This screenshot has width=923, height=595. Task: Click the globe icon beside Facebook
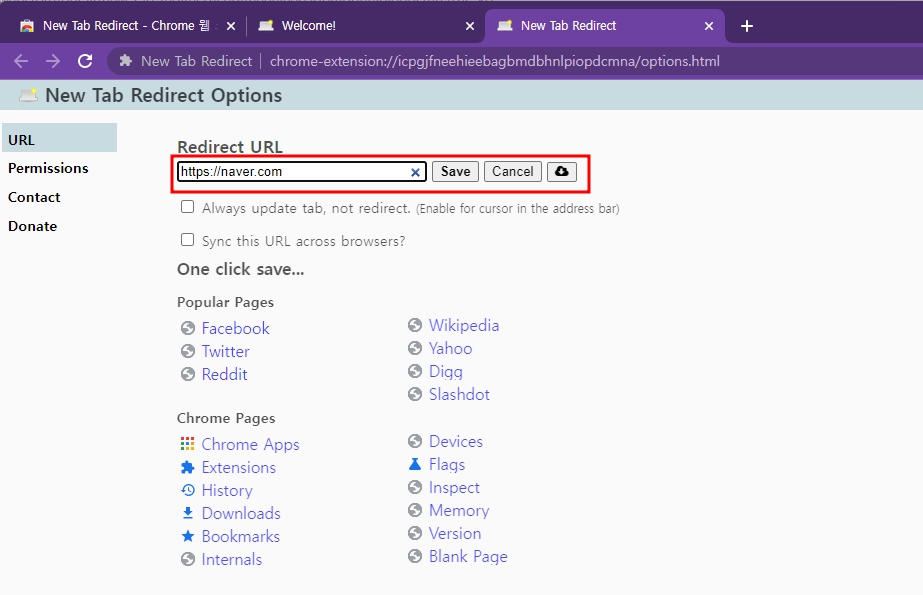point(188,328)
